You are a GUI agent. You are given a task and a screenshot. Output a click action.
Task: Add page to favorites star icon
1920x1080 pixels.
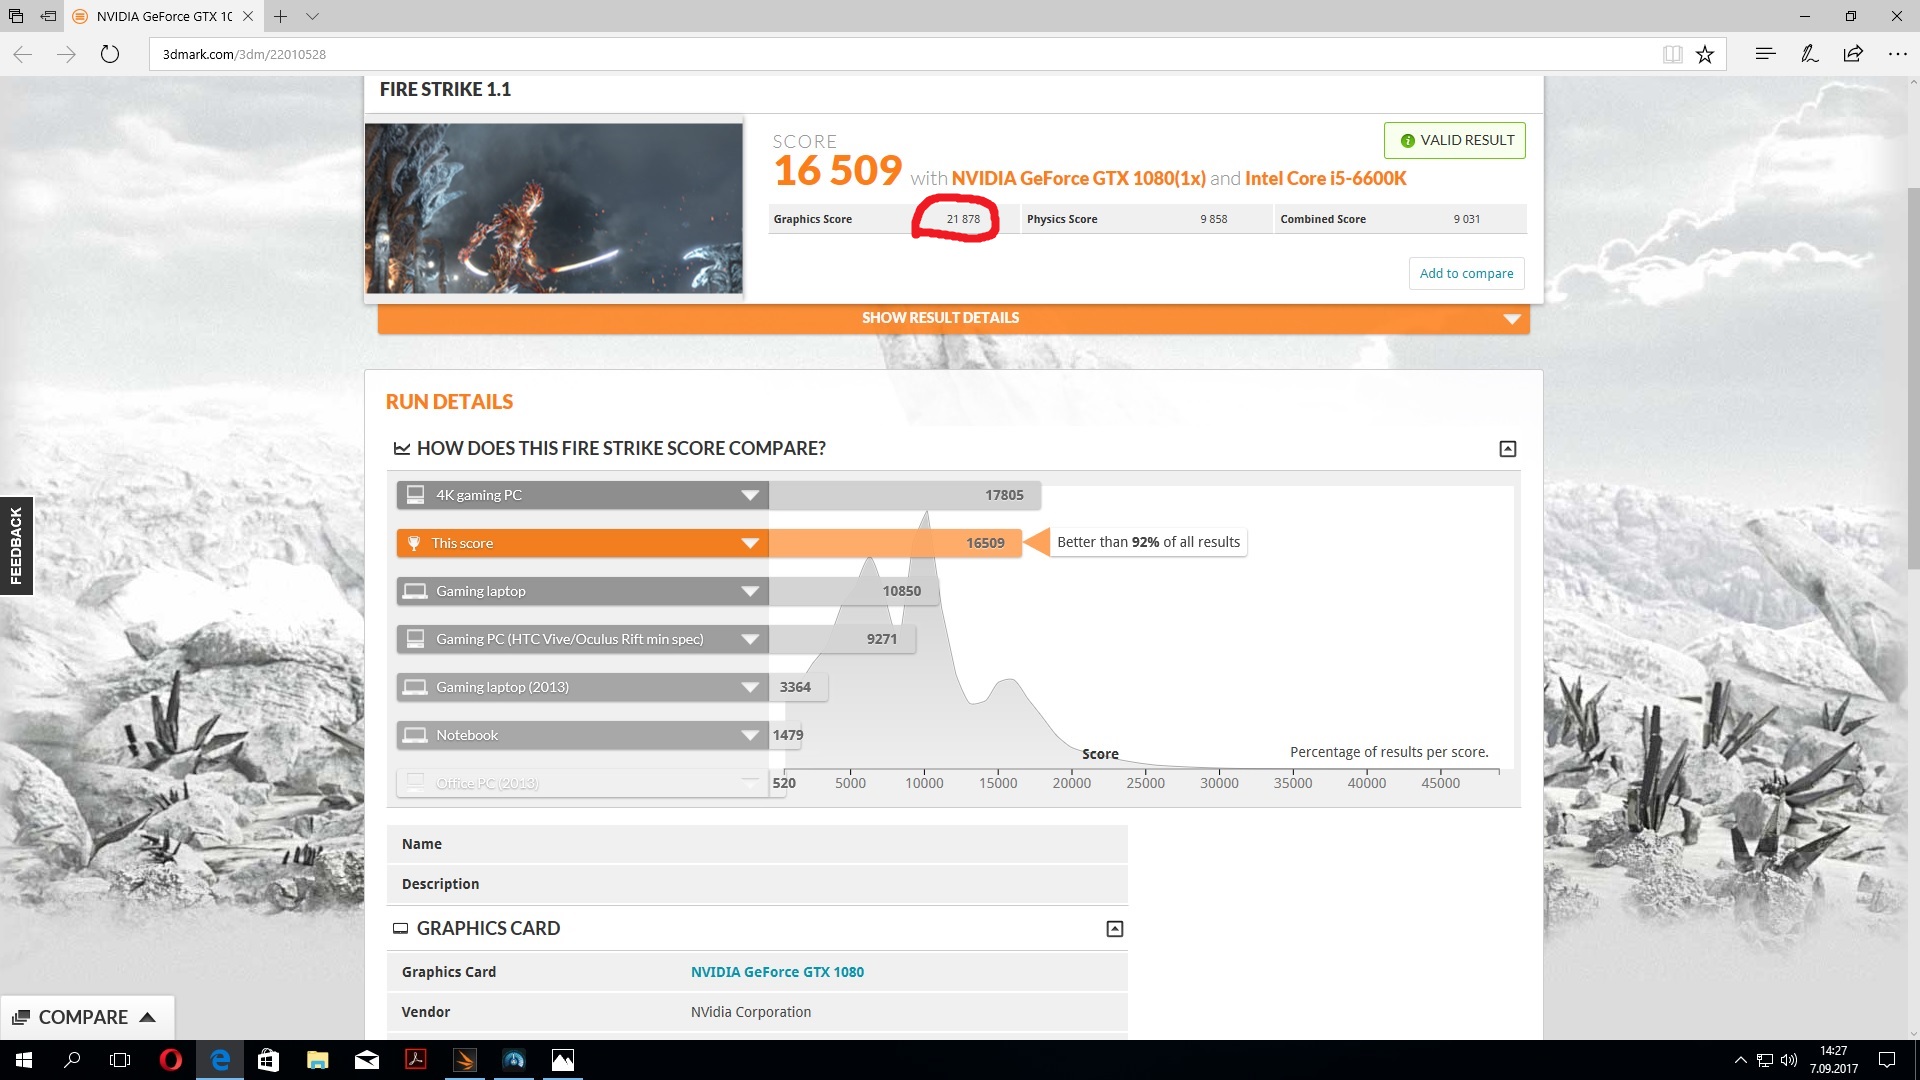[x=1705, y=54]
